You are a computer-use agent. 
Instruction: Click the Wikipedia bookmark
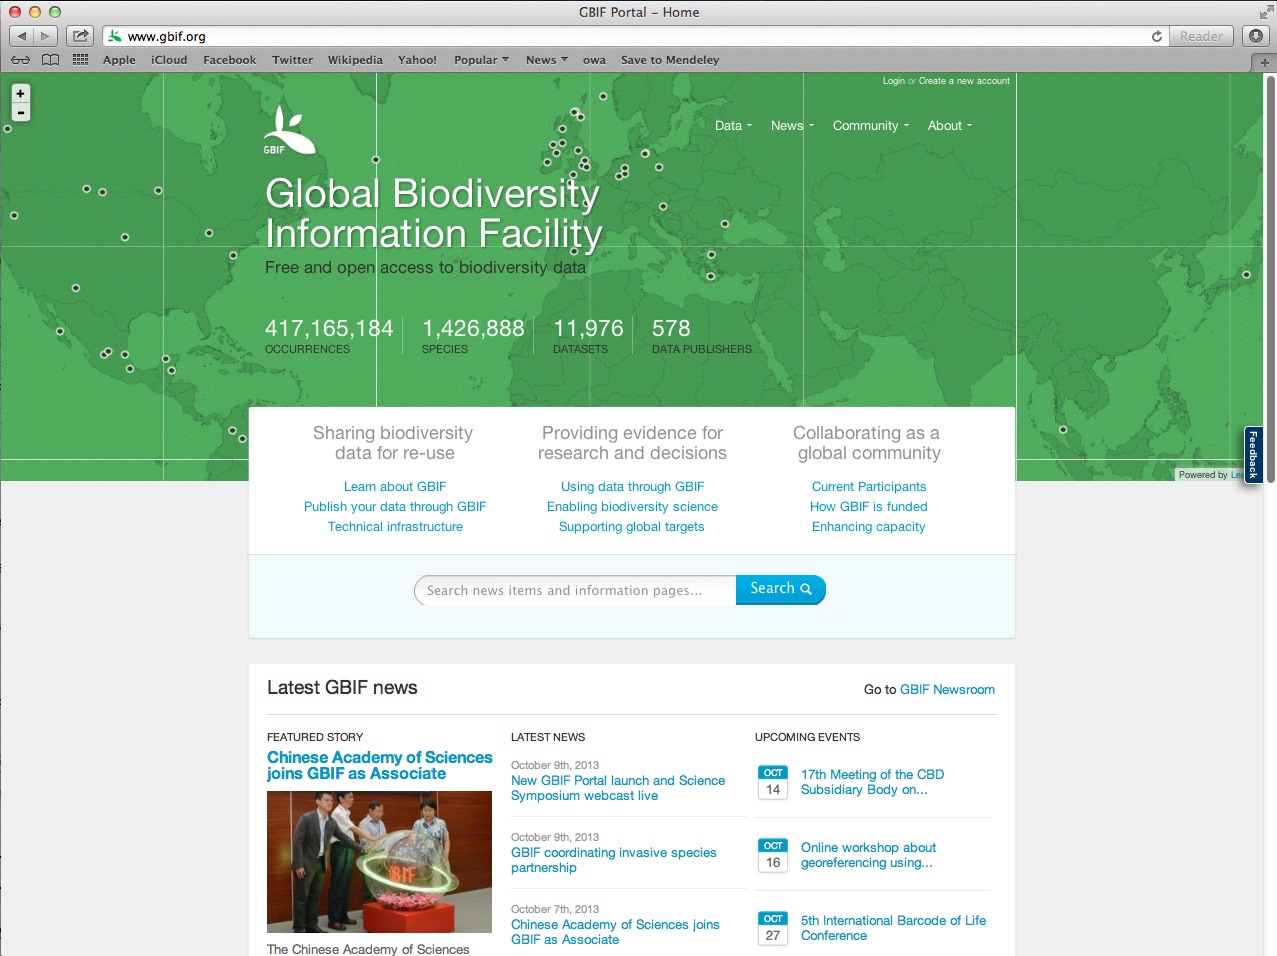[x=355, y=60]
